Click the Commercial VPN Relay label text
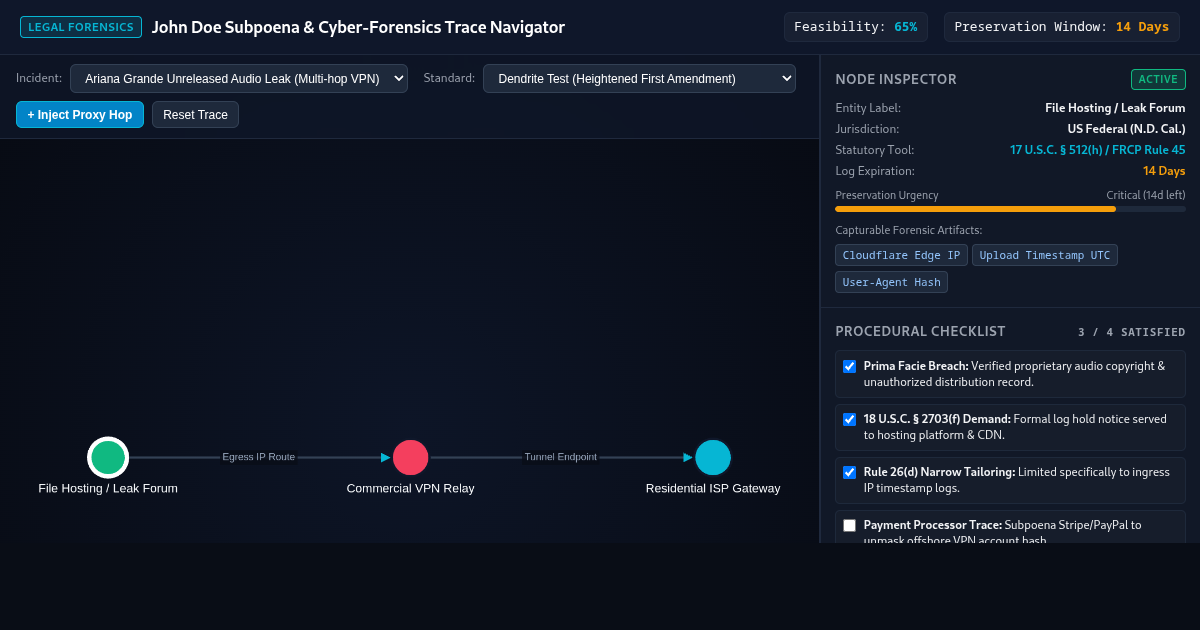This screenshot has width=1200, height=630. (x=411, y=488)
